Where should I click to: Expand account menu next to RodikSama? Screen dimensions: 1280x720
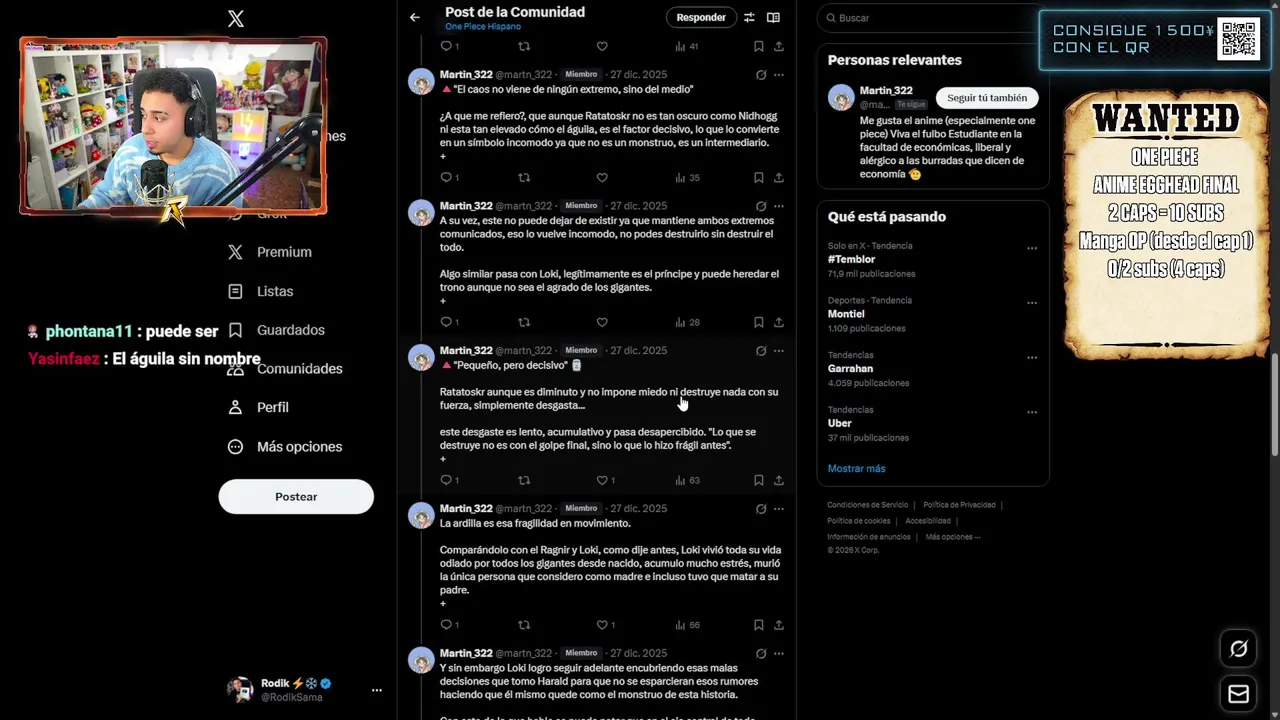pyautogui.click(x=377, y=690)
